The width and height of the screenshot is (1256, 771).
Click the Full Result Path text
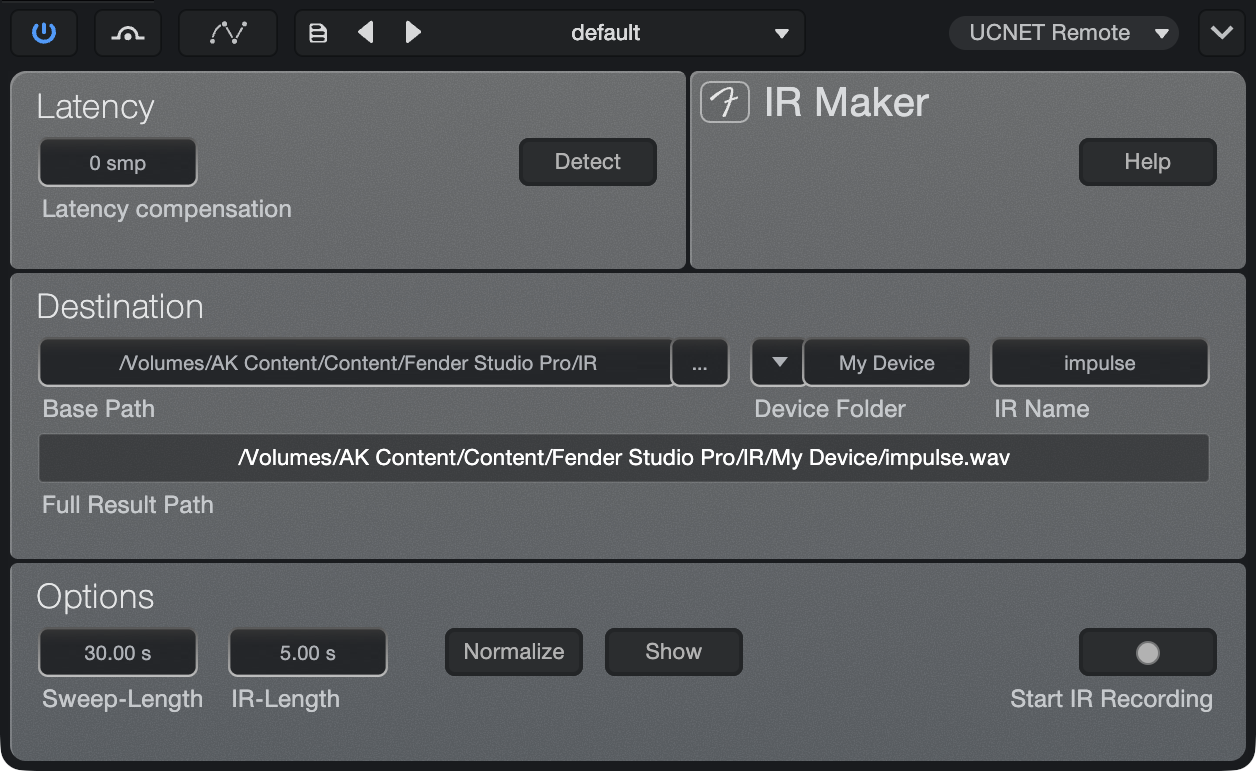pyautogui.click(x=624, y=458)
